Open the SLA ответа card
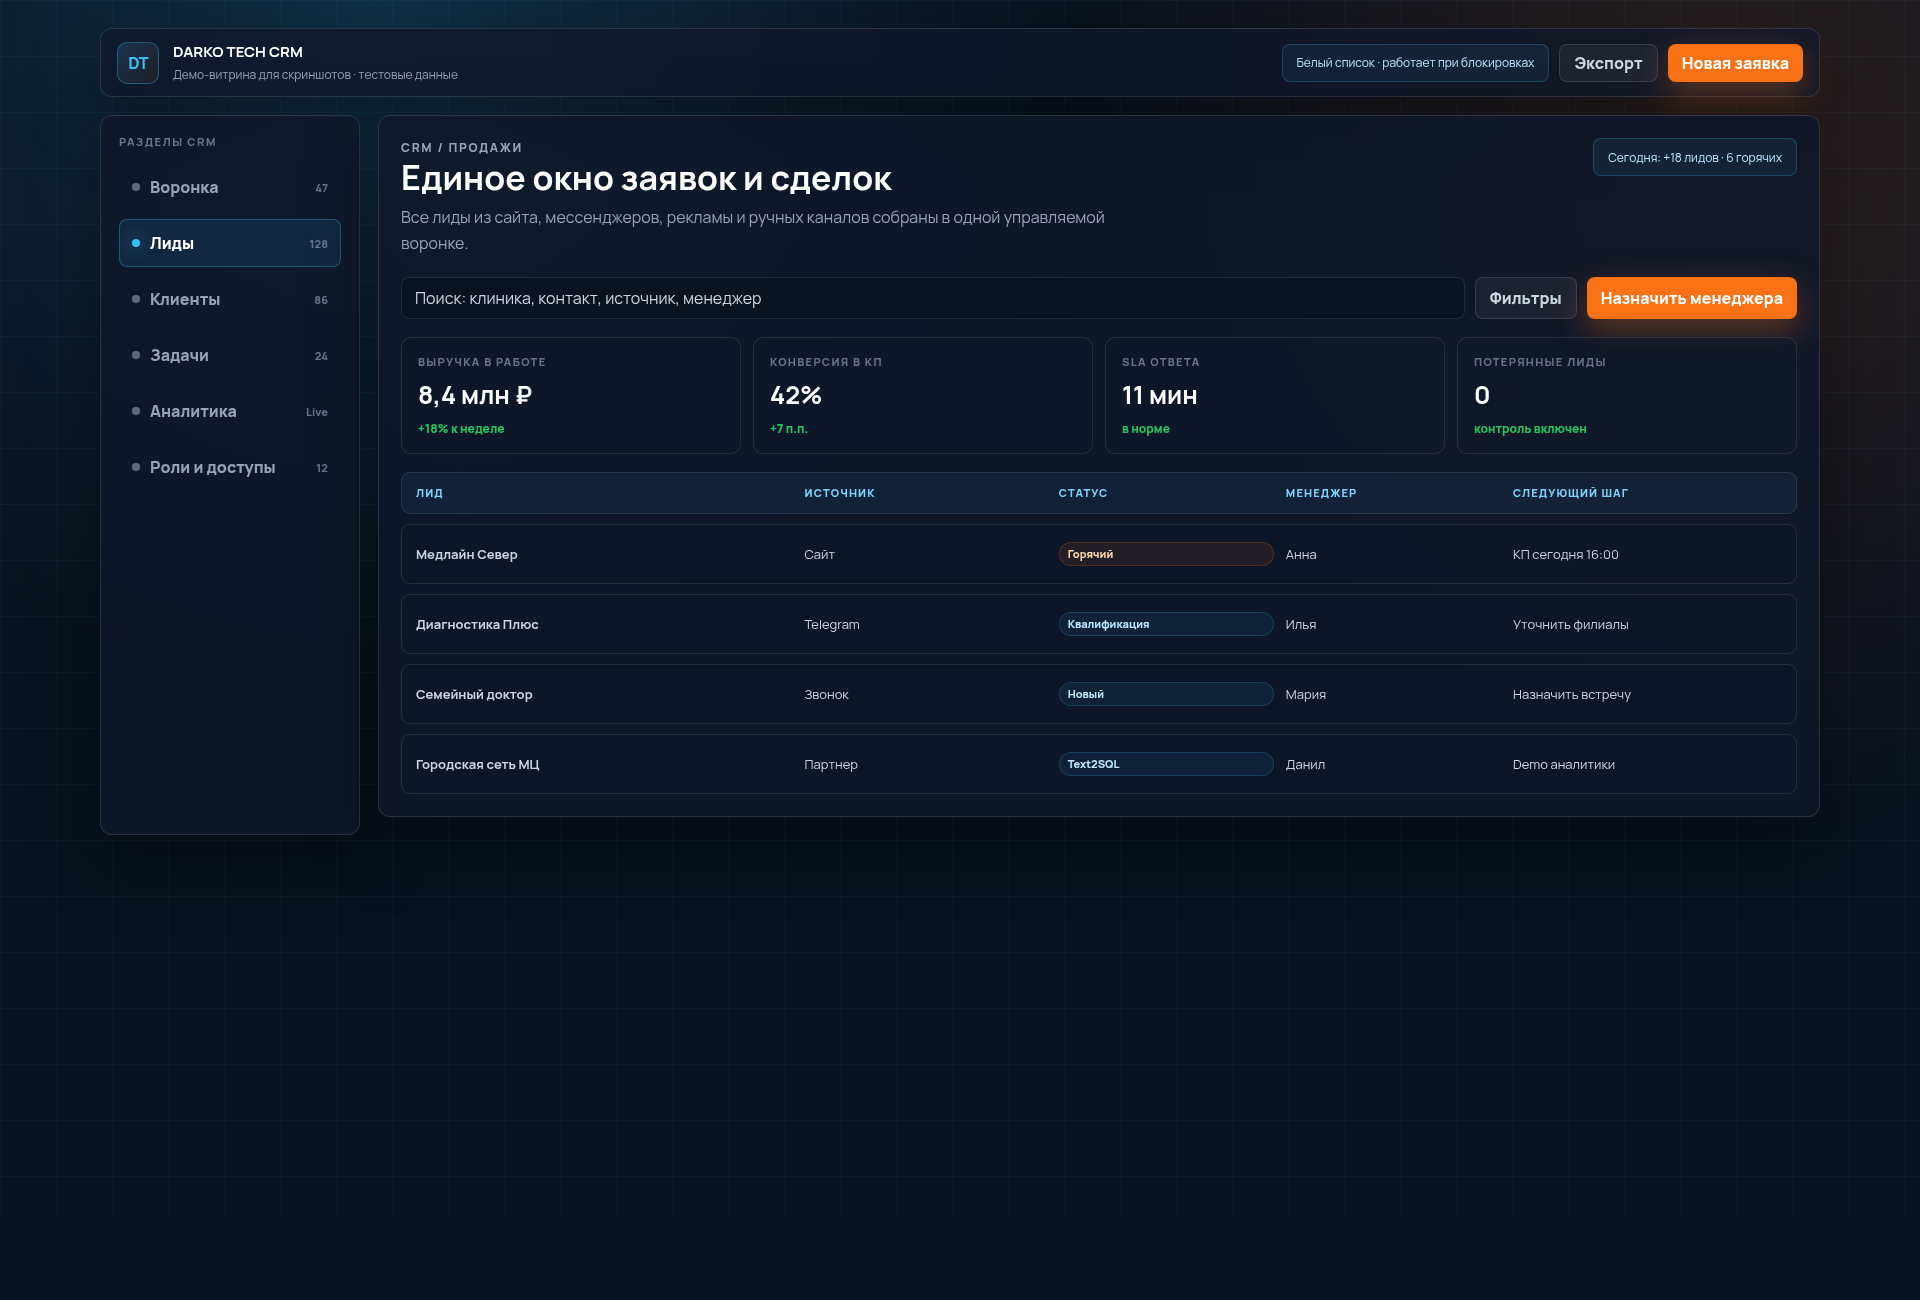Screen dimensions: 1920x1300 [1275, 395]
